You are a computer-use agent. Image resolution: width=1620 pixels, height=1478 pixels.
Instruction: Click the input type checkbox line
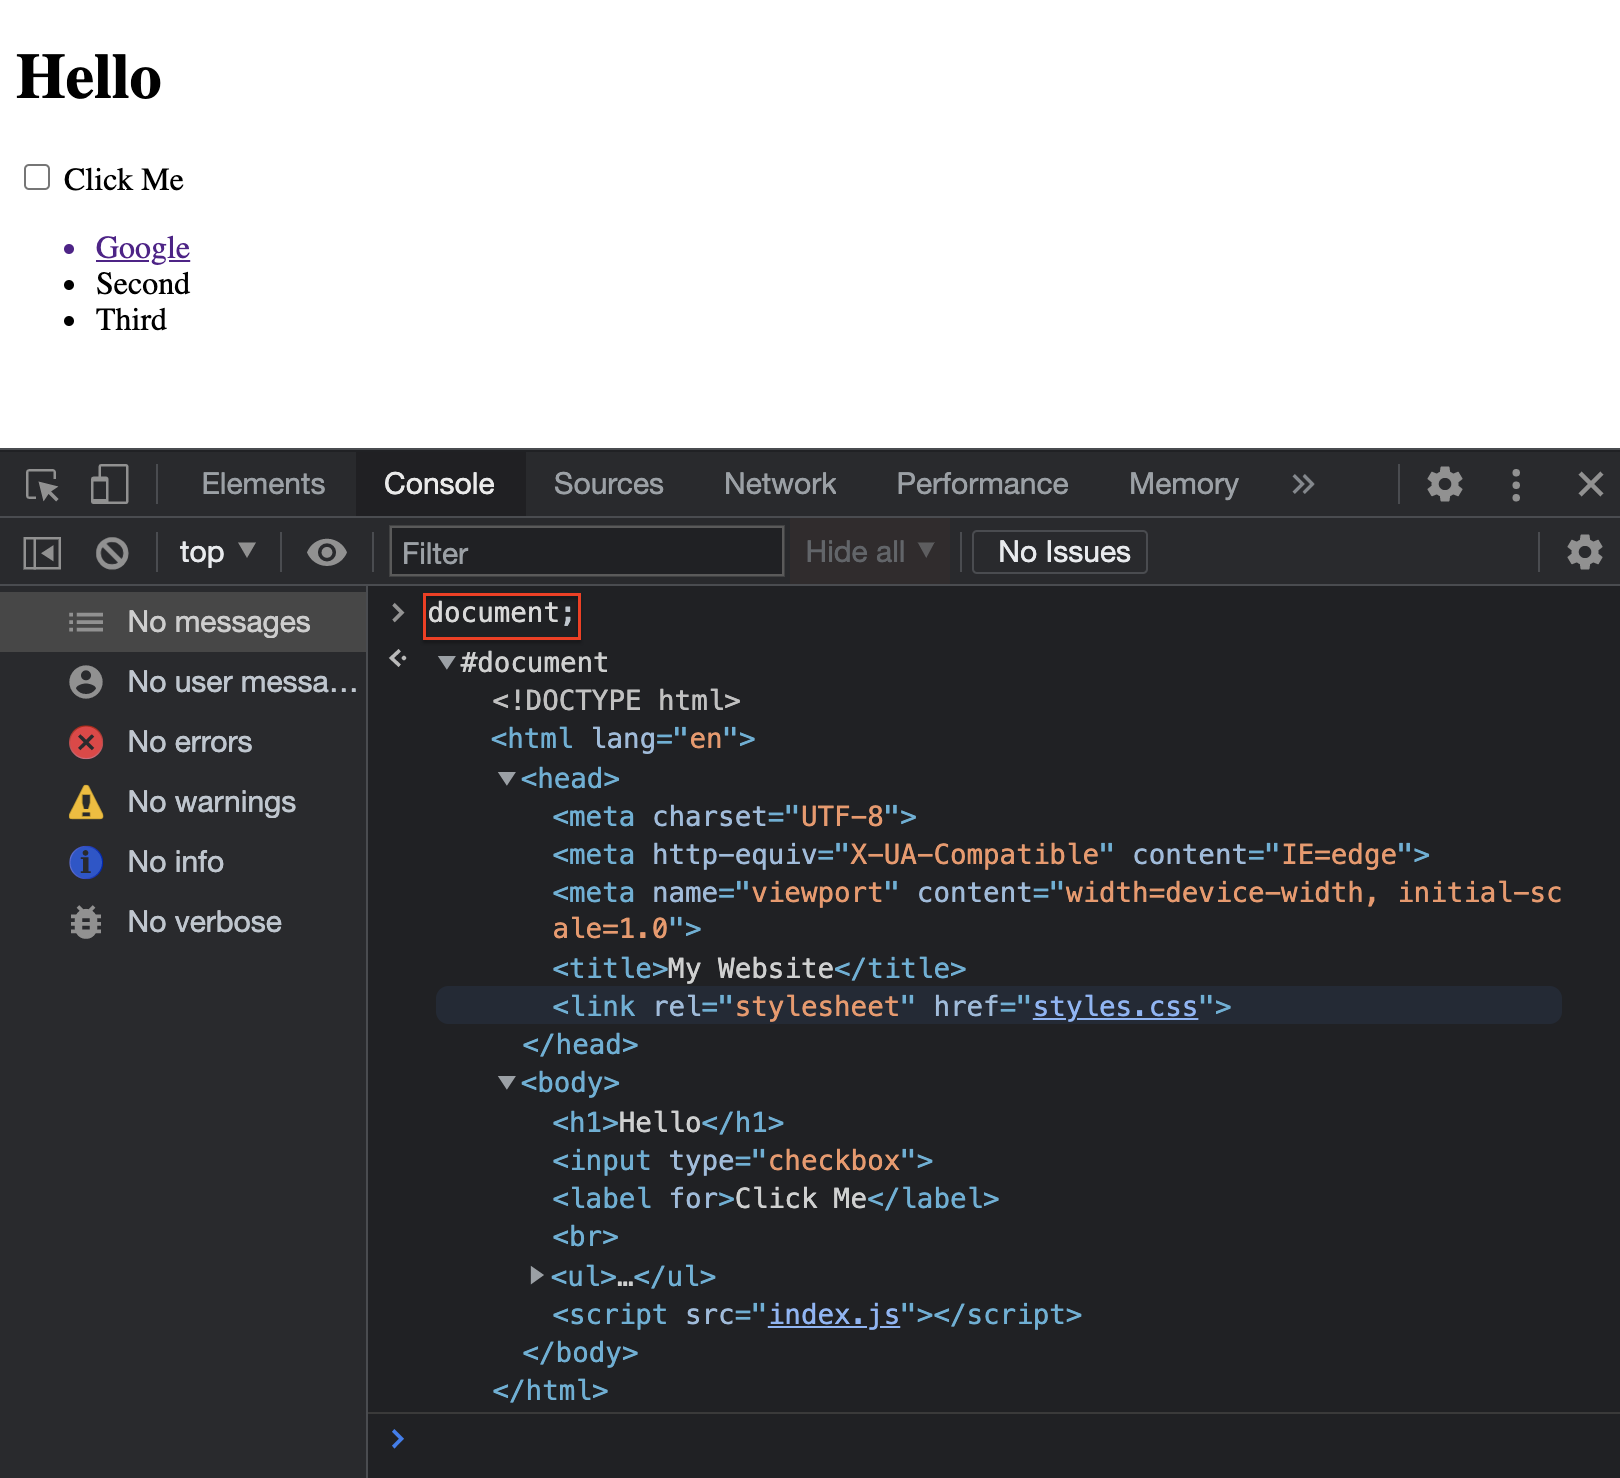tap(743, 1160)
